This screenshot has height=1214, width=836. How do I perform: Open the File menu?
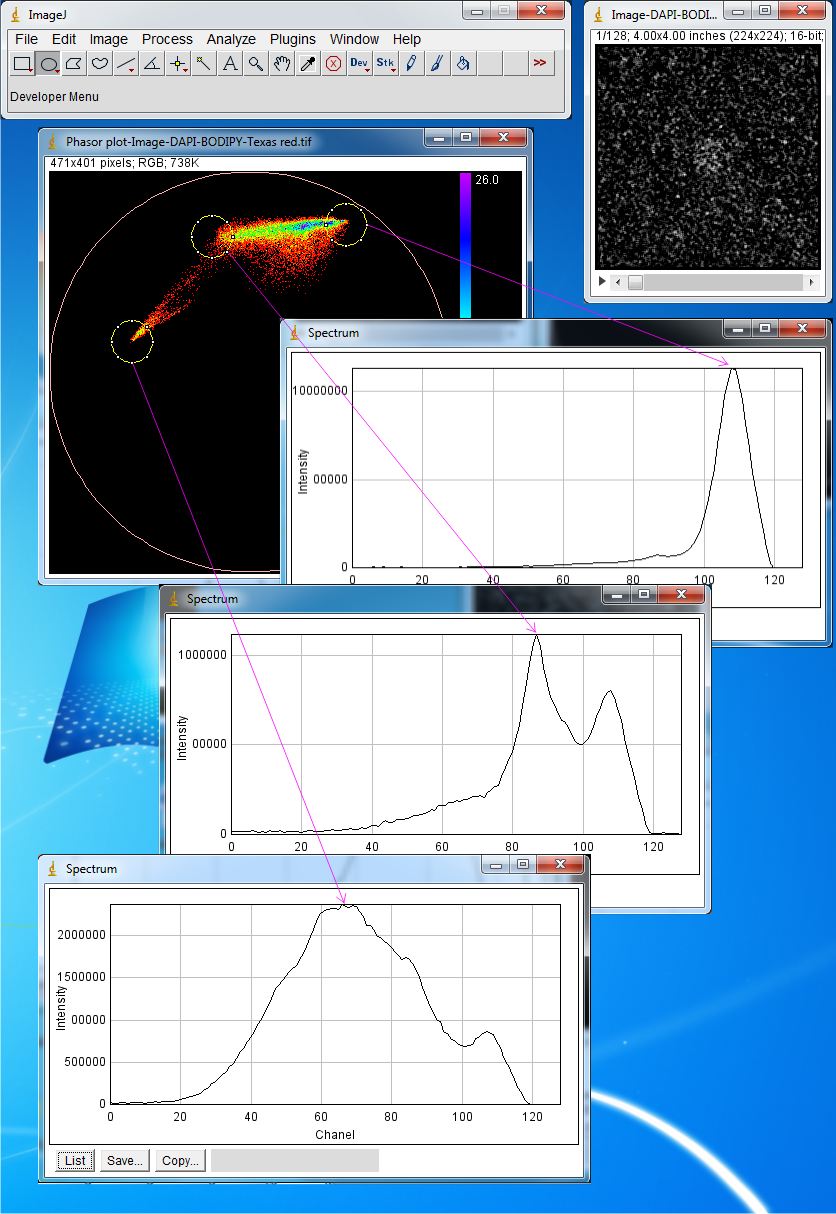click(27, 39)
